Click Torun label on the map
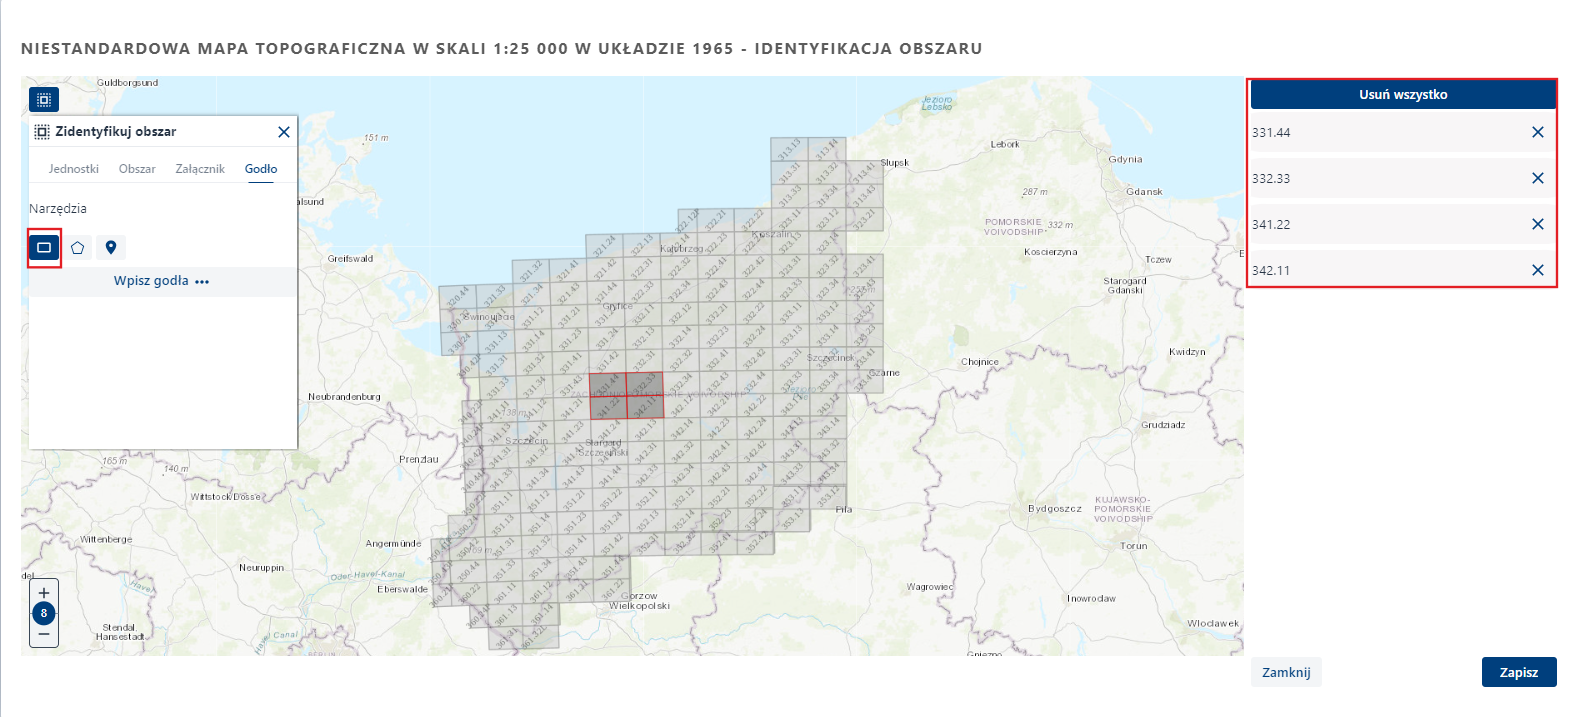The width and height of the screenshot is (1573, 717). (1134, 546)
